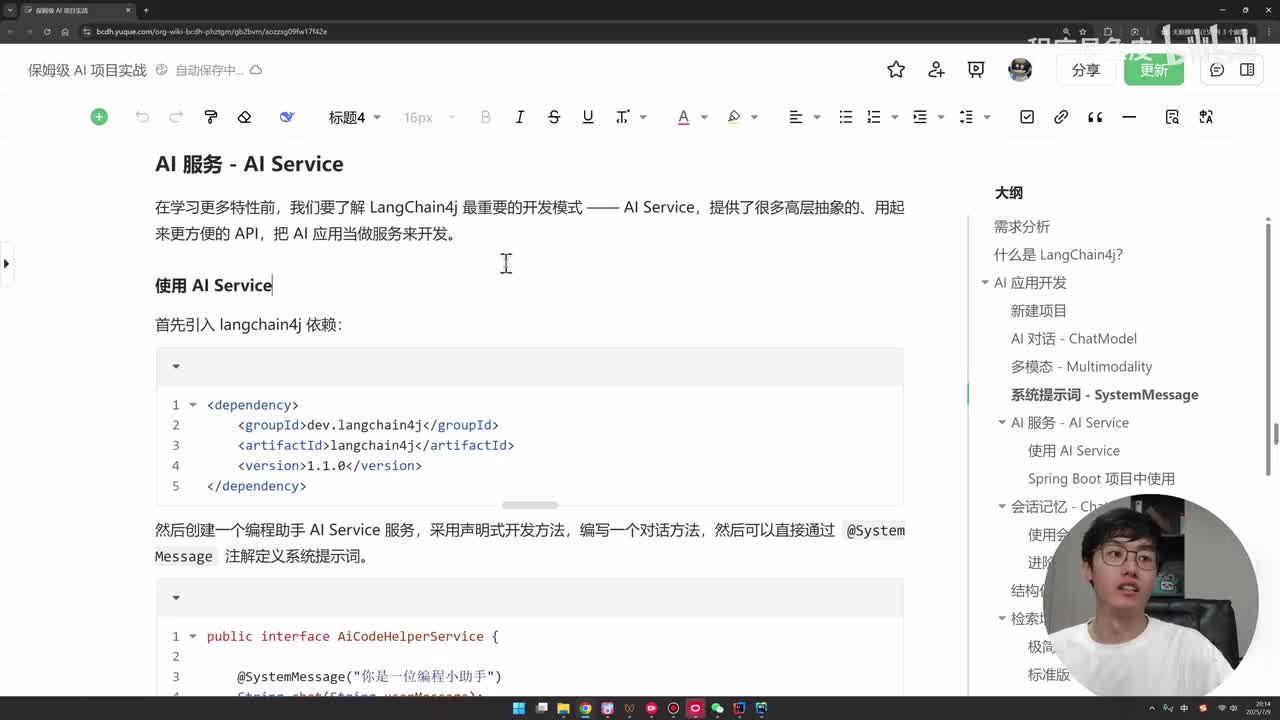This screenshot has height=720, width=1280.
Task: Click the line spacing icon
Action: tap(966, 117)
